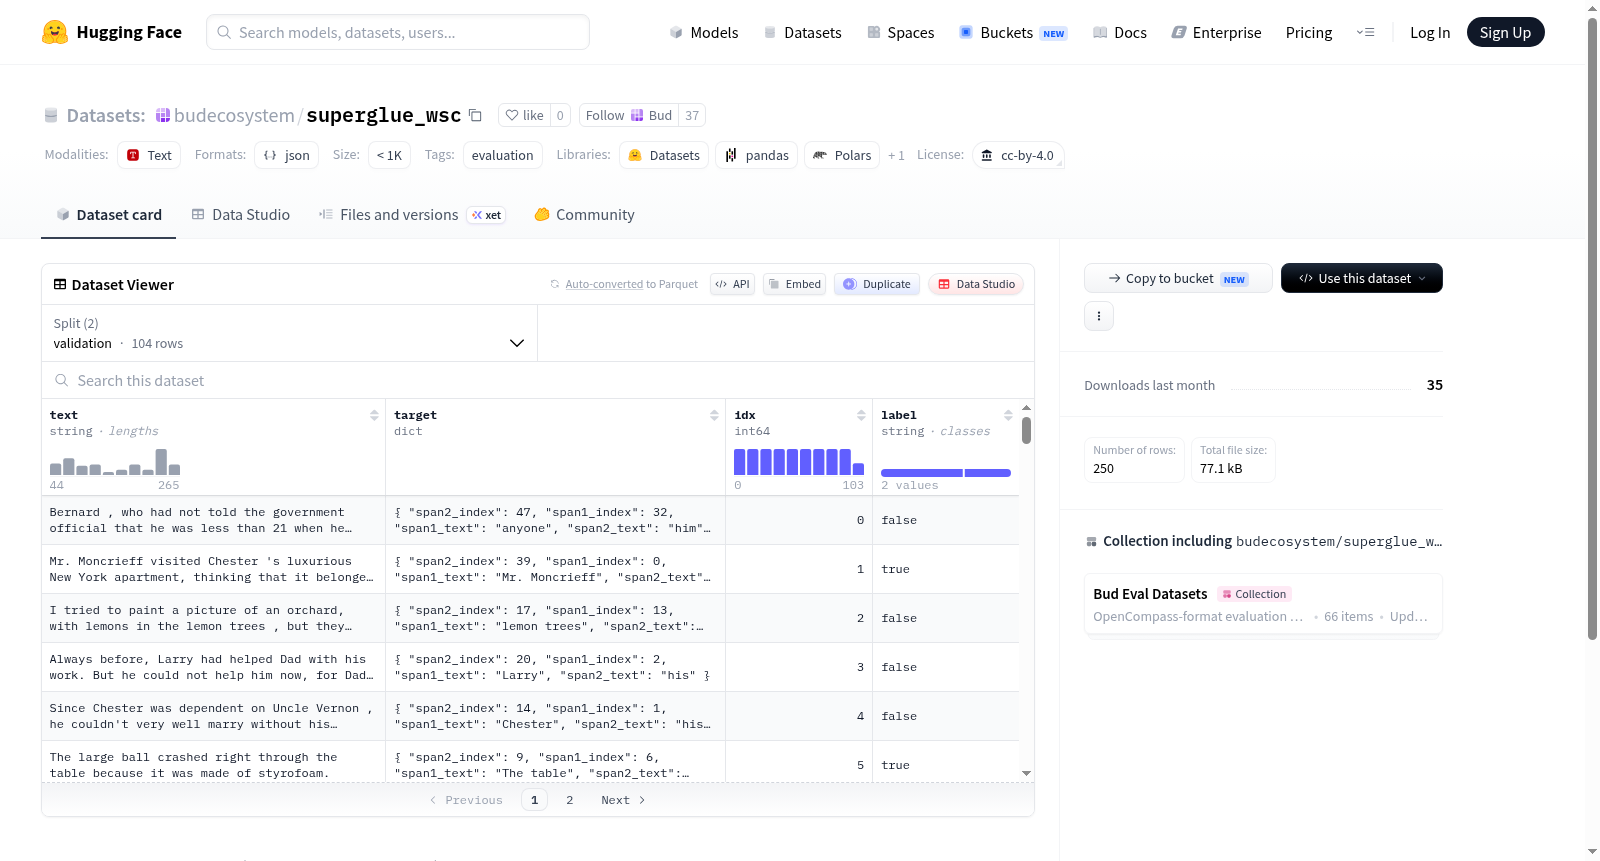This screenshot has height=861, width=1600.
Task: Sort the idx column
Action: click(861, 415)
